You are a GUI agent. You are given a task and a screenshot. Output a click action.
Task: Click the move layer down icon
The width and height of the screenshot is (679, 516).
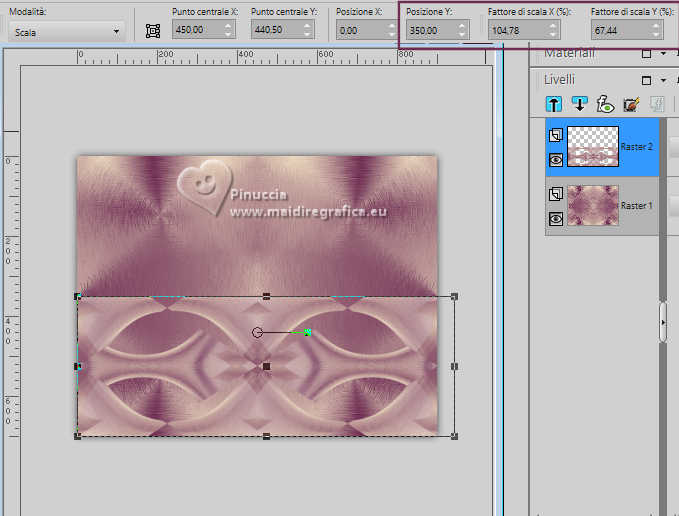(579, 104)
